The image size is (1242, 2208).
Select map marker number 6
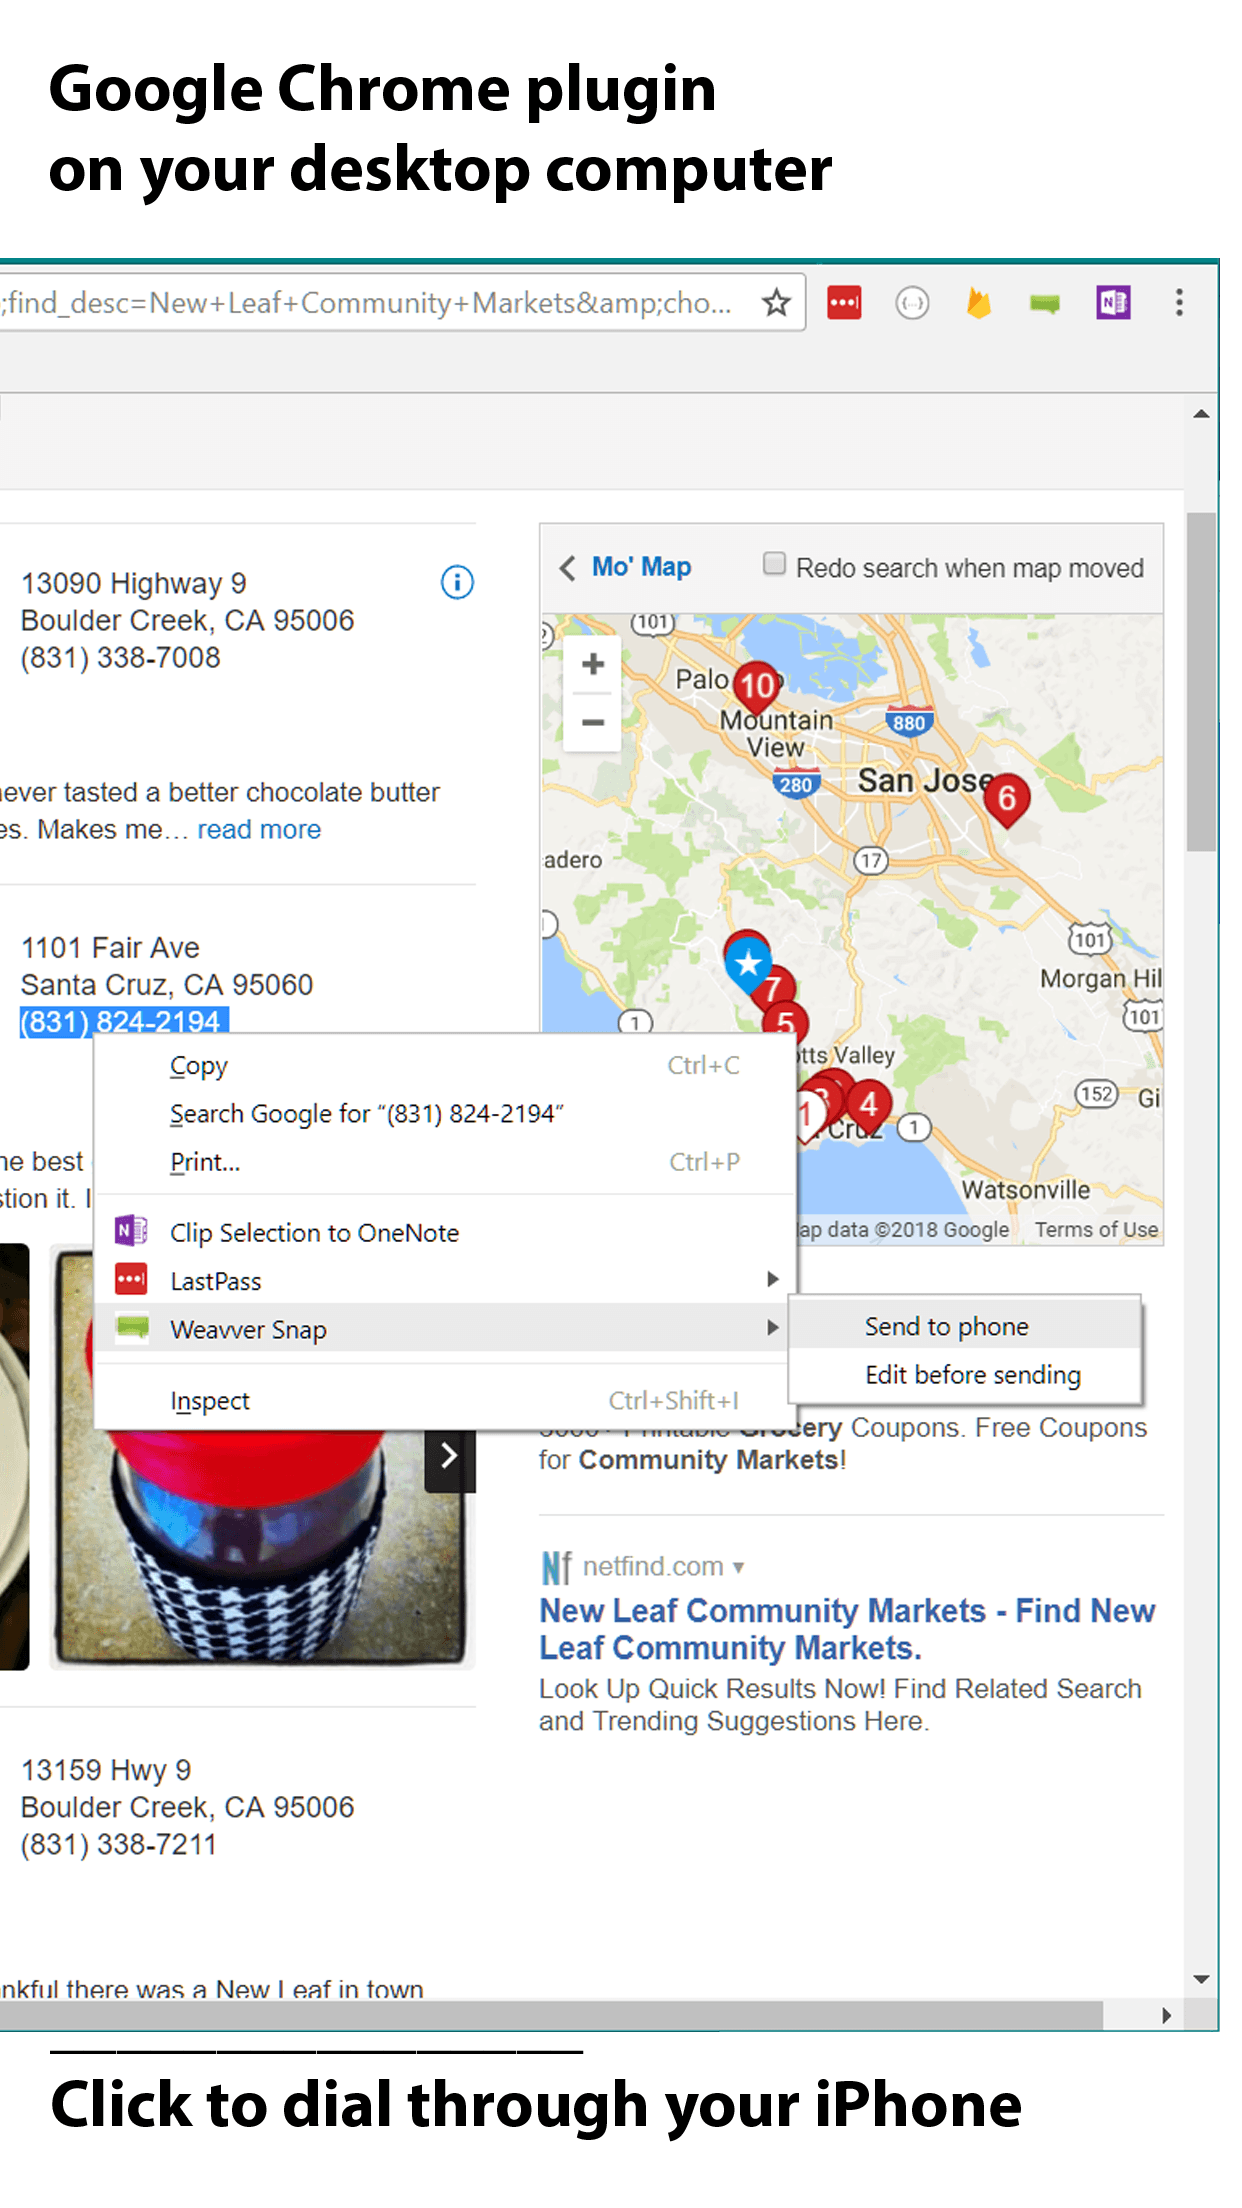(1007, 798)
